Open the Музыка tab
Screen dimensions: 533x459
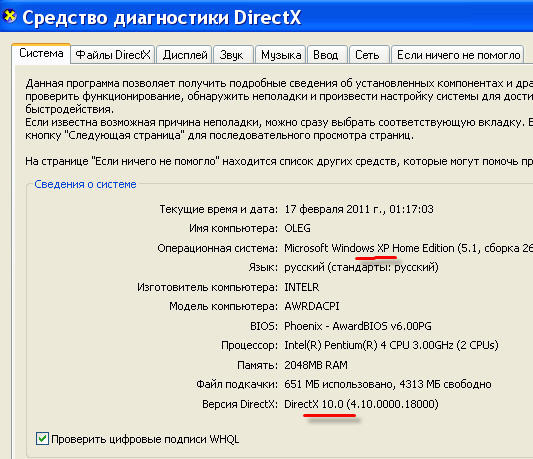point(281,55)
